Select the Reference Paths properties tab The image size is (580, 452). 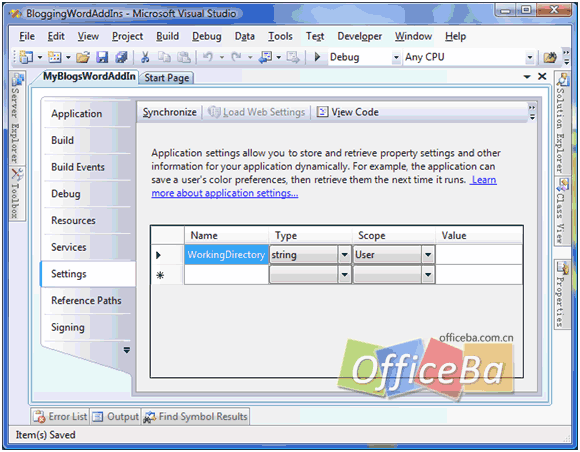(86, 300)
